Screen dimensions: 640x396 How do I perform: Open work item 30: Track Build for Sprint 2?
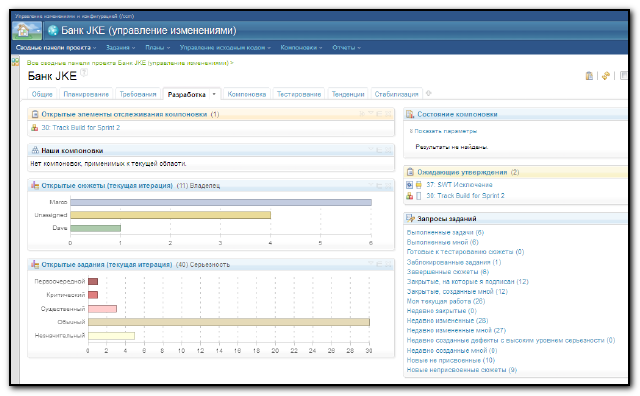(x=80, y=128)
